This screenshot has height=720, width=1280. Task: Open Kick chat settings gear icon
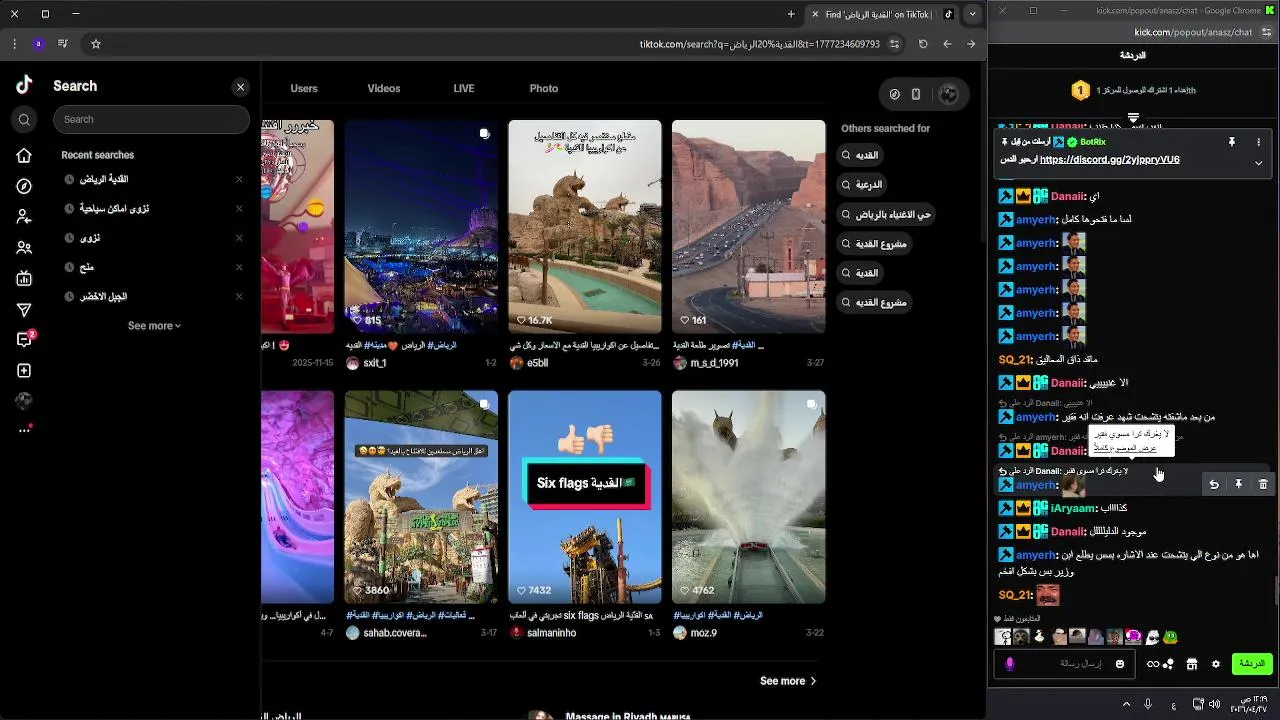[x=1216, y=664]
